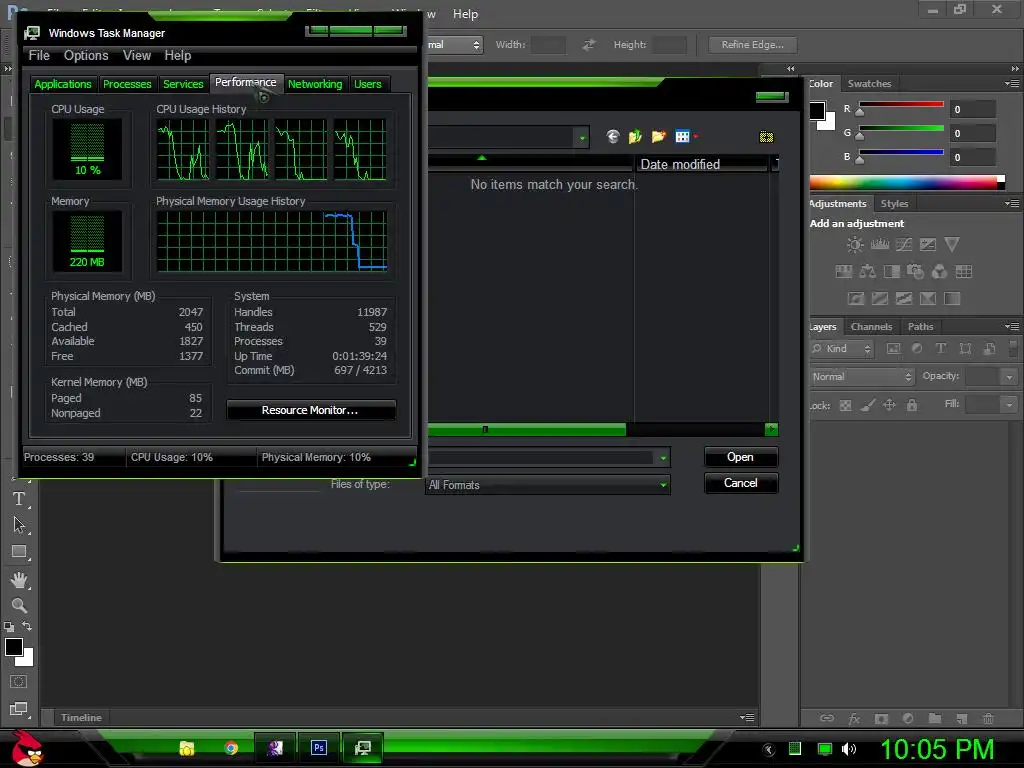Toggle smart object layer filter icon

tap(989, 349)
